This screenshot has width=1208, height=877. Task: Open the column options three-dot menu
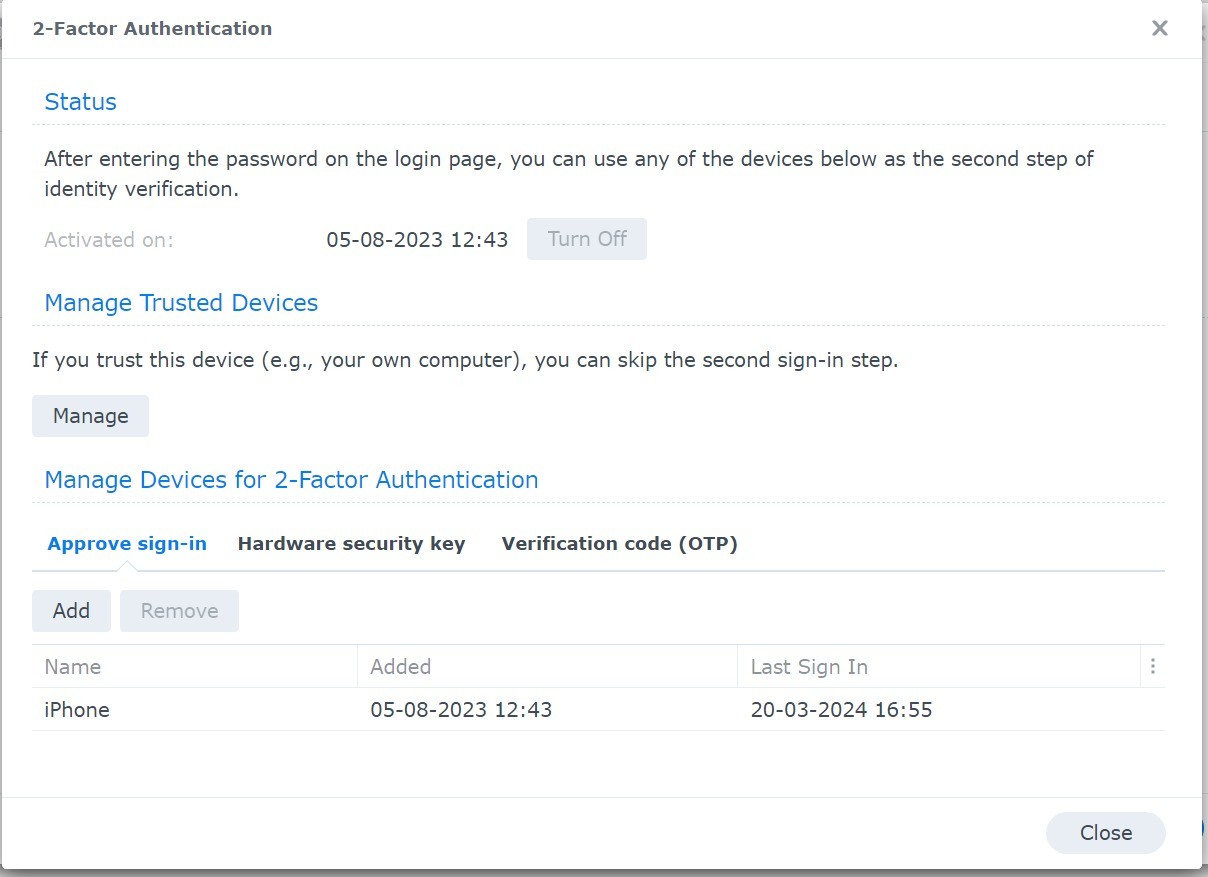tap(1153, 666)
